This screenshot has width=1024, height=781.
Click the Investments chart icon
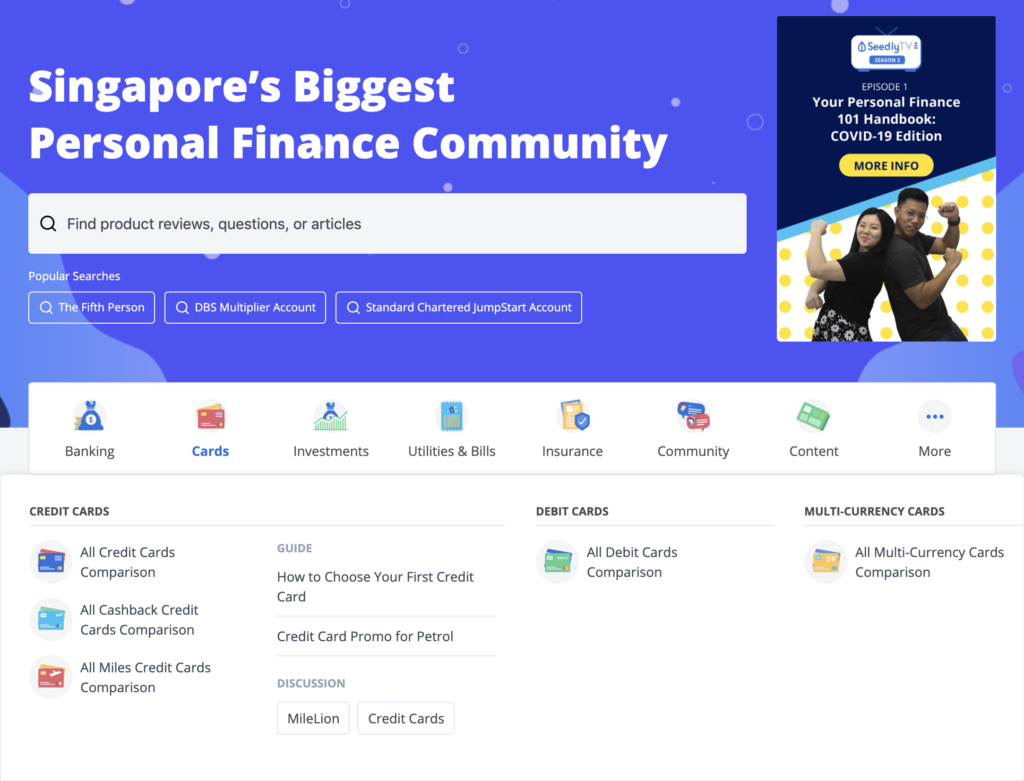tap(330, 416)
